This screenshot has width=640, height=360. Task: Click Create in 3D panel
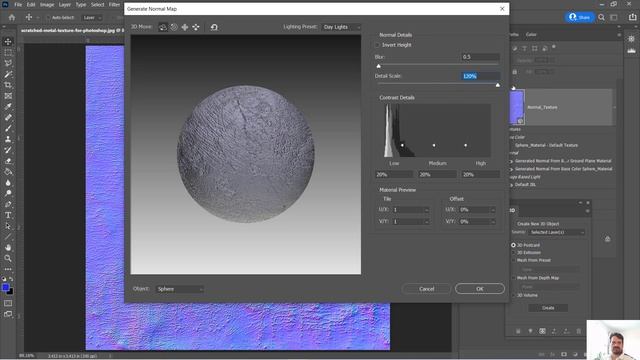pyautogui.click(x=548, y=308)
